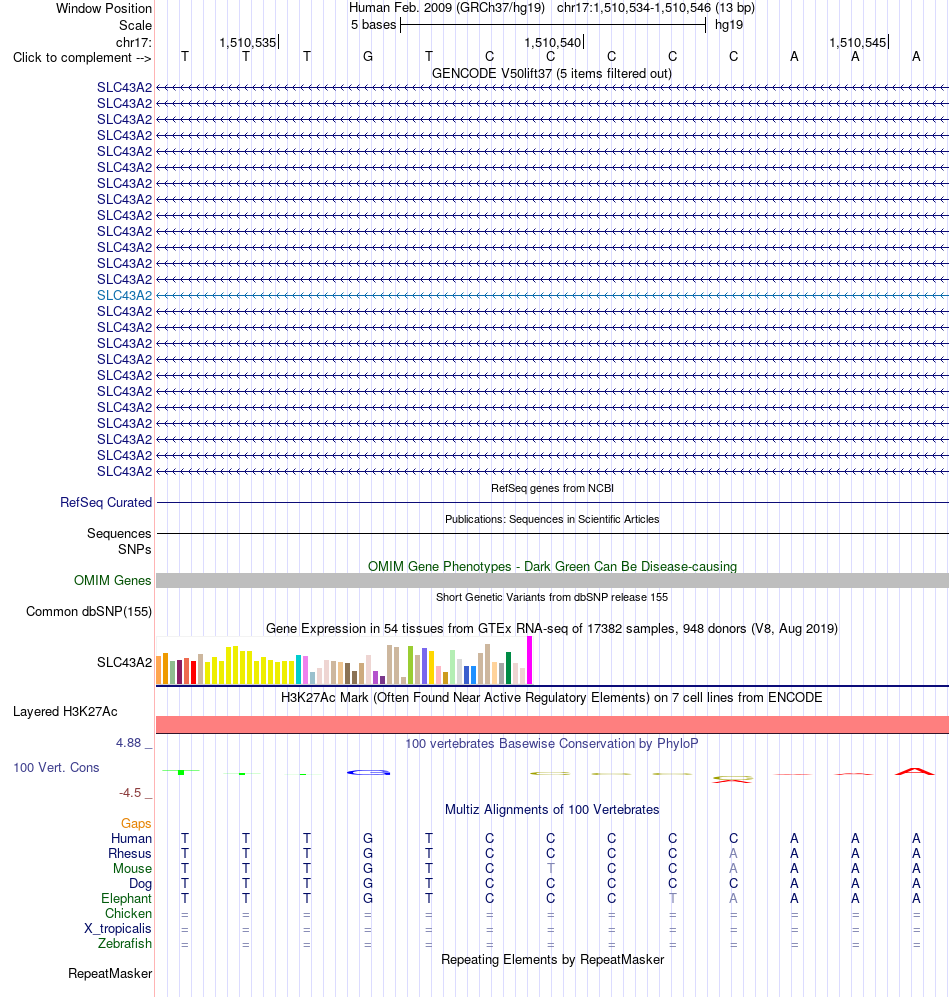Click the light-blue highlighted SLC43A2 transcript label
Screen dimensions: 950x997
click(125, 295)
